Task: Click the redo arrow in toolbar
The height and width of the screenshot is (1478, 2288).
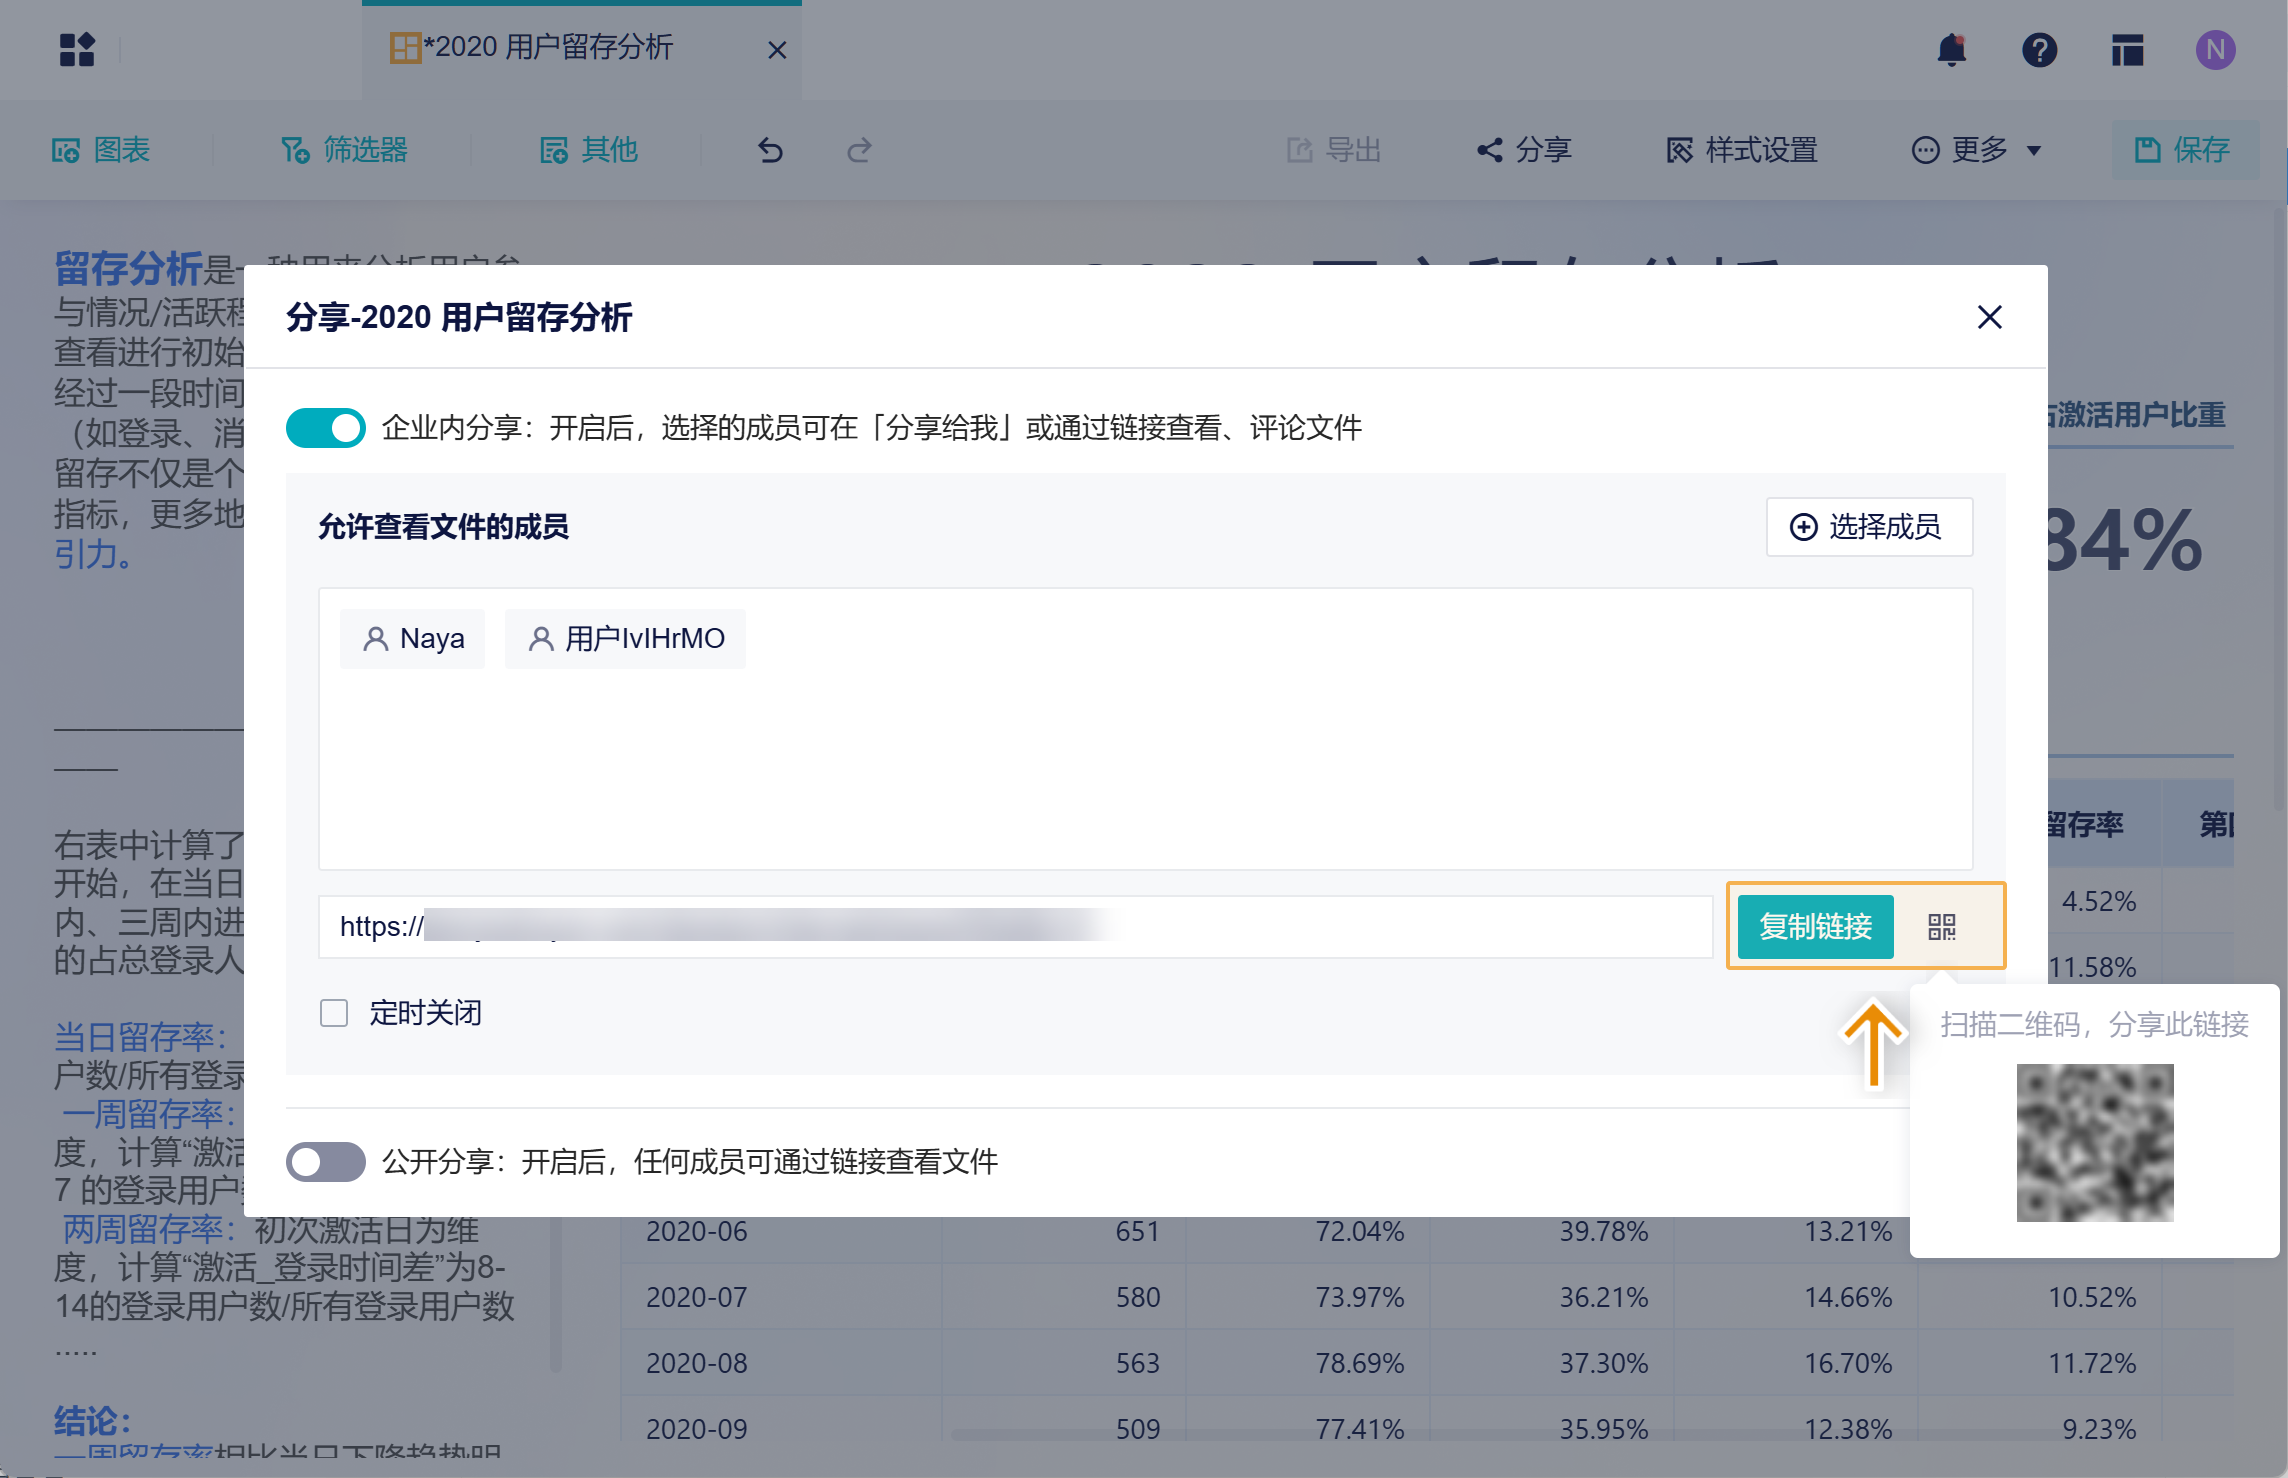Action: coord(859,150)
